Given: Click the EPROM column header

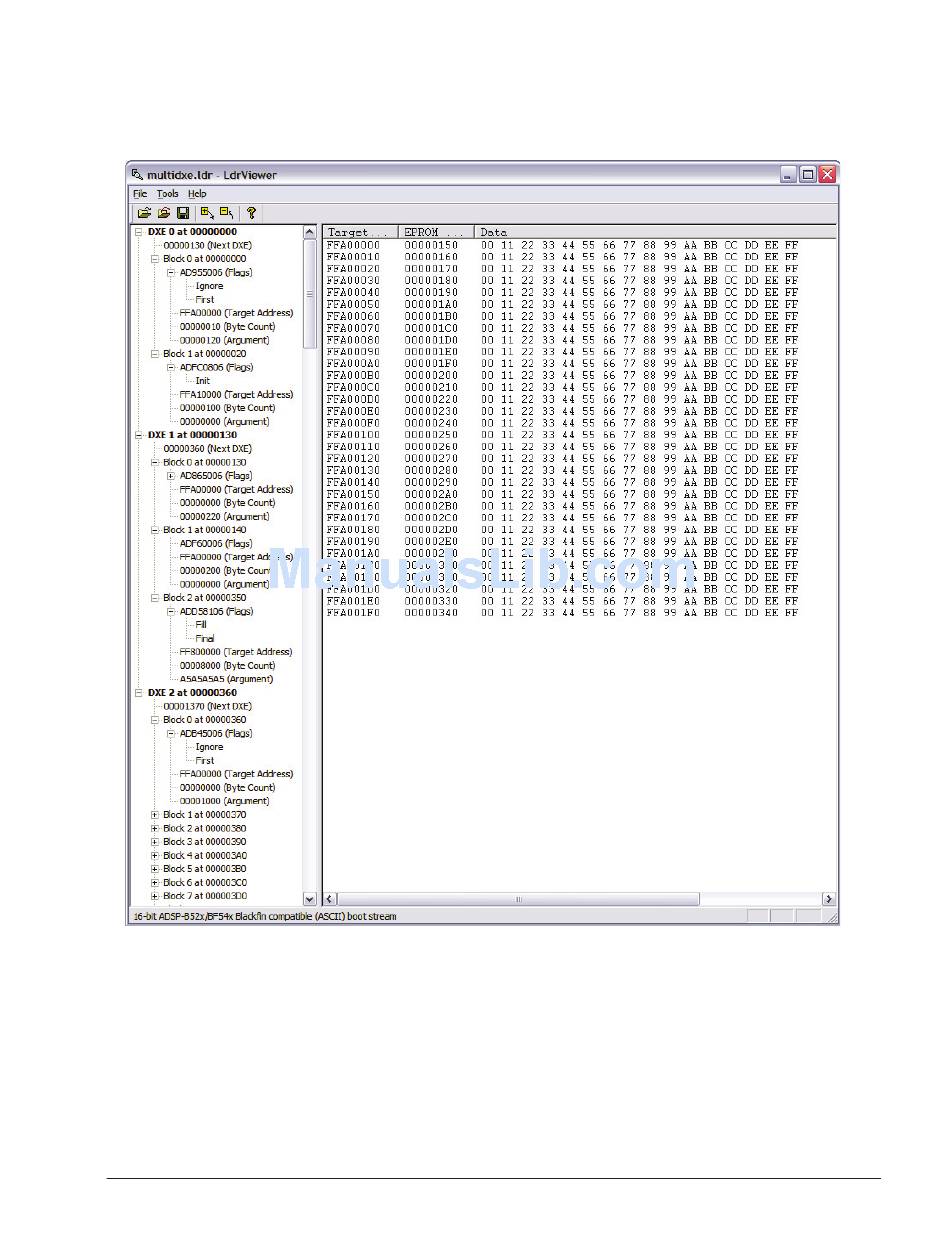Looking at the screenshot, I should pos(436,232).
